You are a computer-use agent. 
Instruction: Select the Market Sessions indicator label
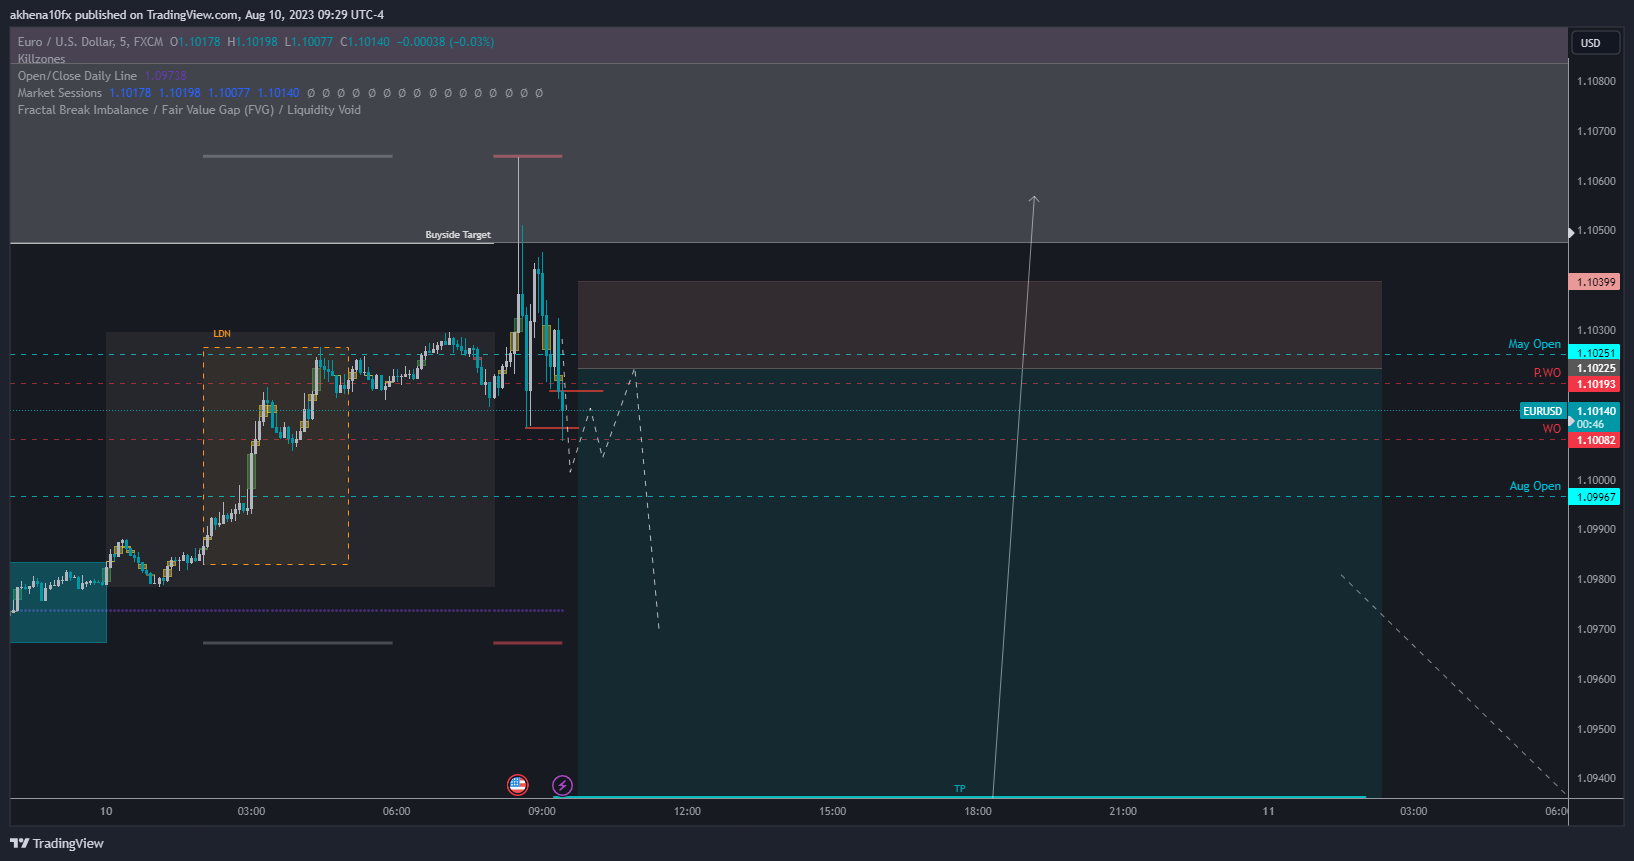coord(60,93)
